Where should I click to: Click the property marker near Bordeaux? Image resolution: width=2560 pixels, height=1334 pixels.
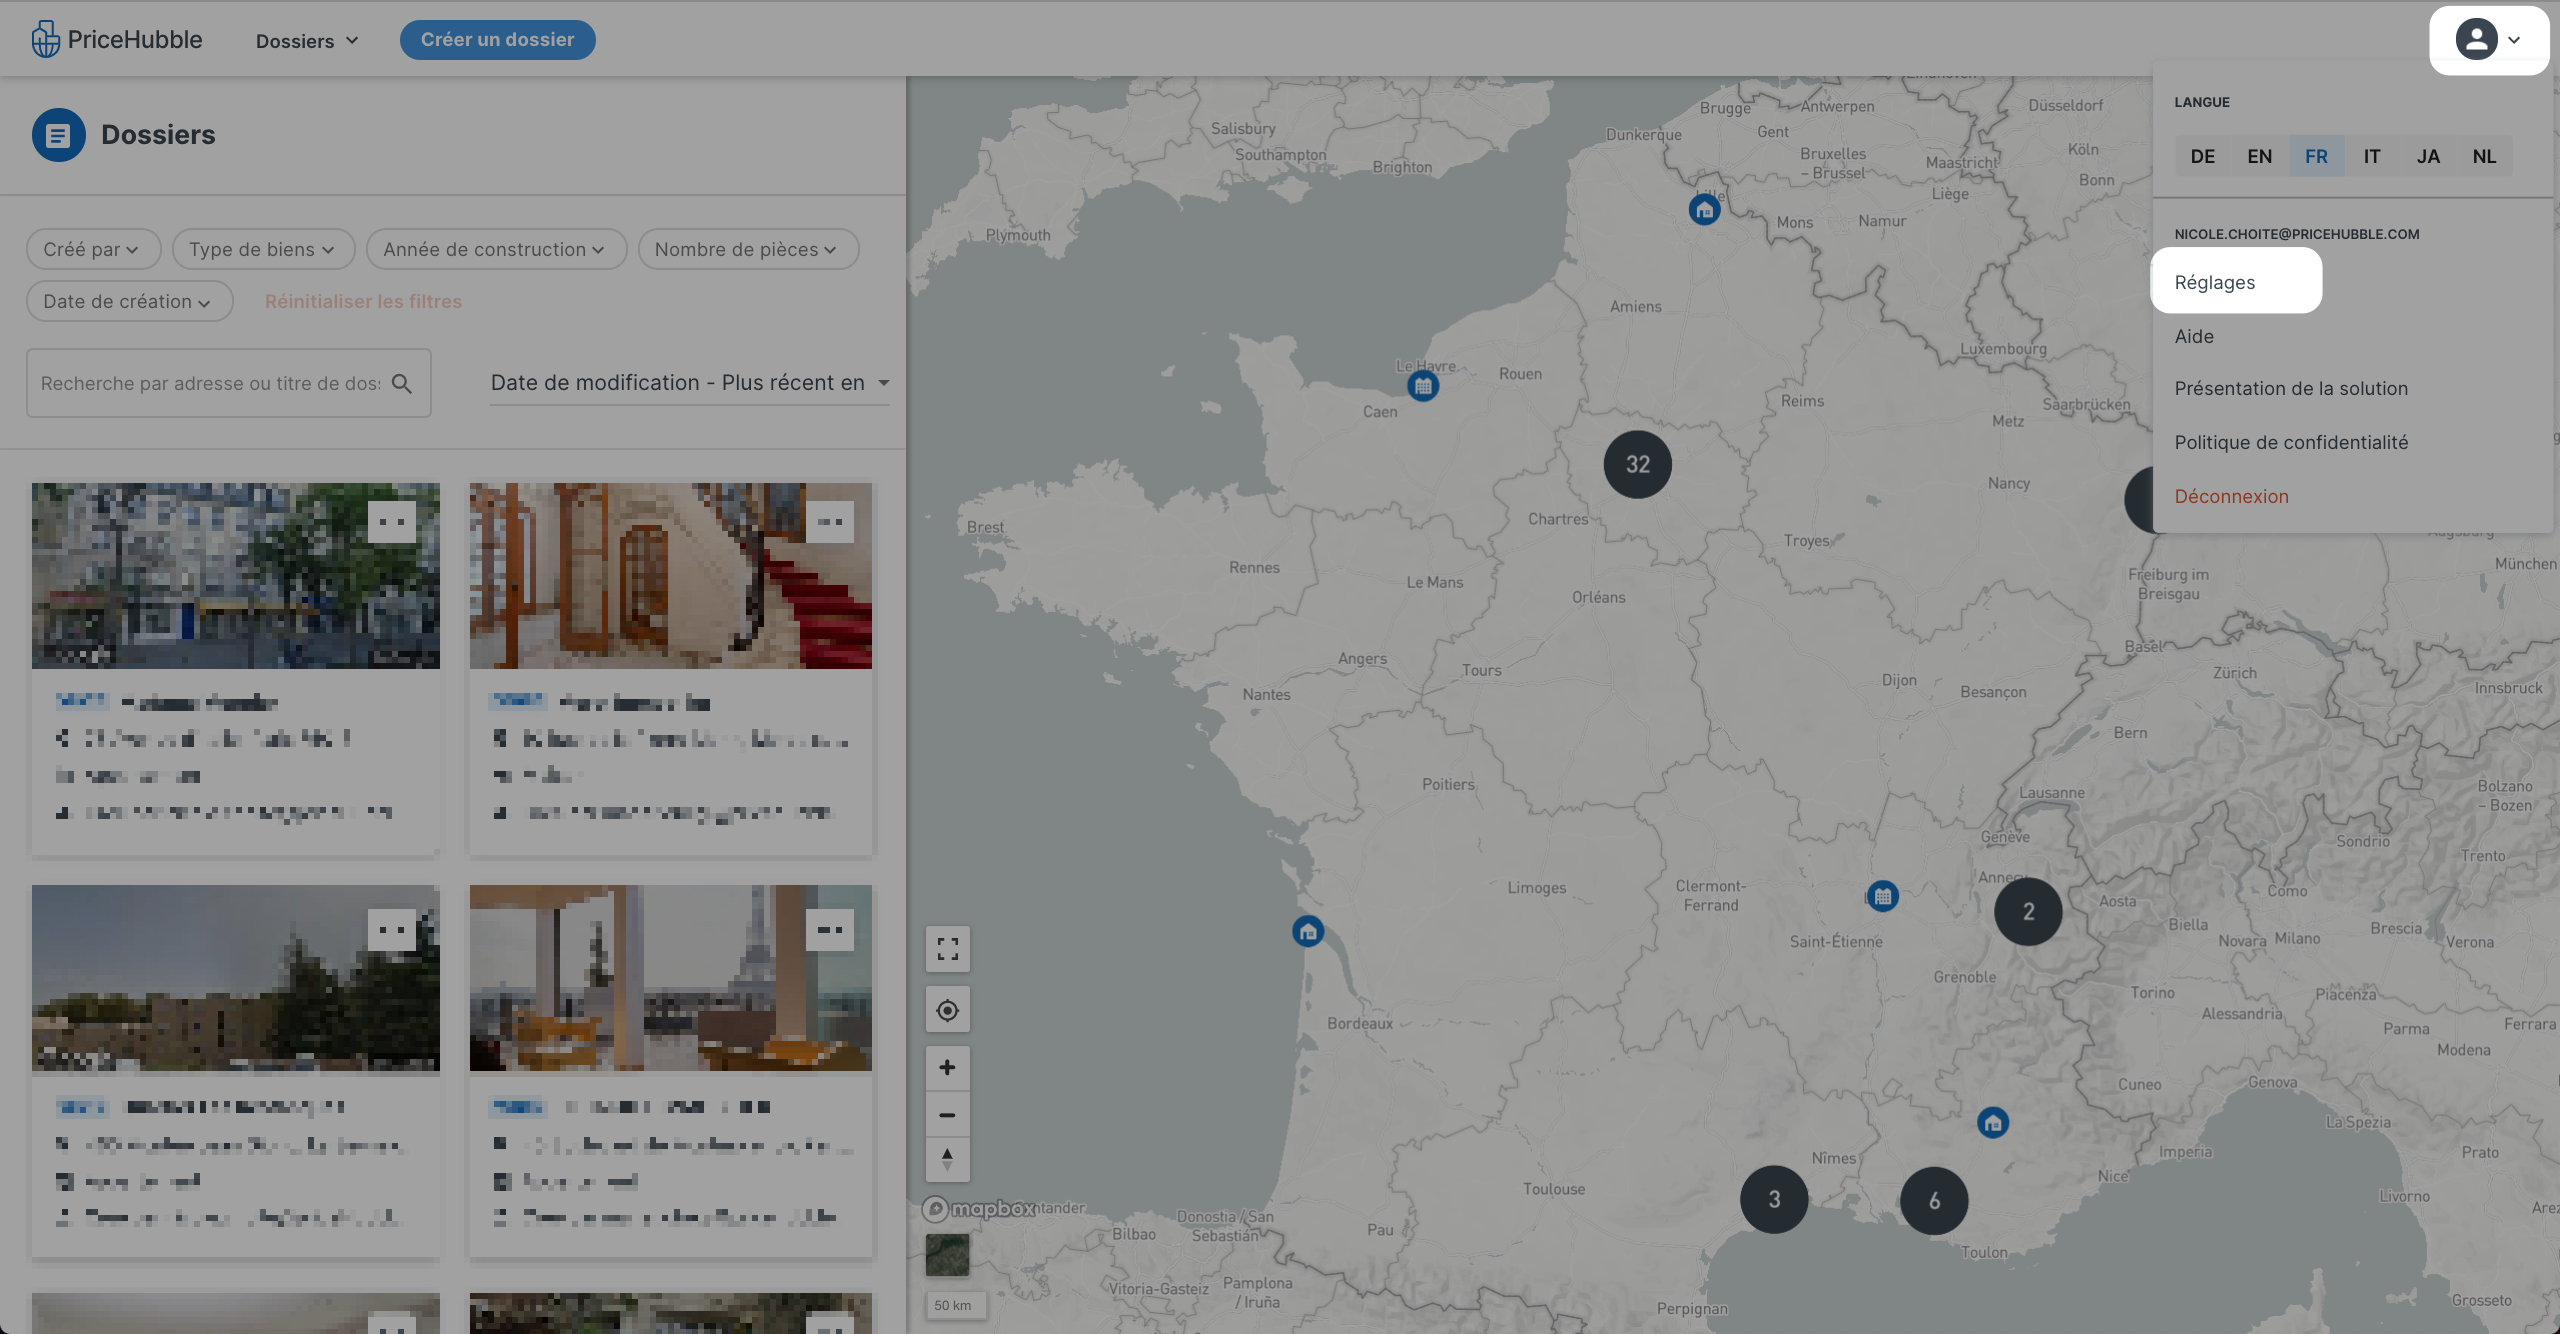coord(1308,932)
